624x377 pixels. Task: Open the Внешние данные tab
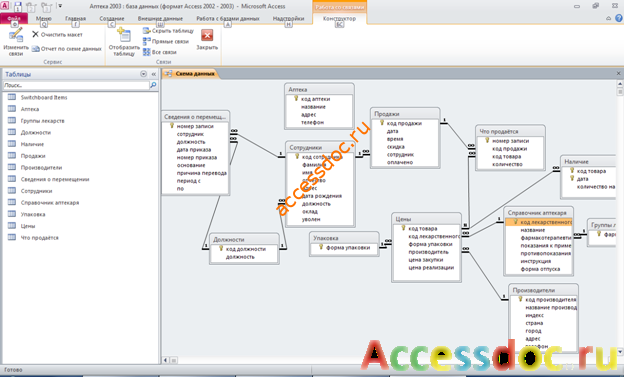tap(160, 19)
